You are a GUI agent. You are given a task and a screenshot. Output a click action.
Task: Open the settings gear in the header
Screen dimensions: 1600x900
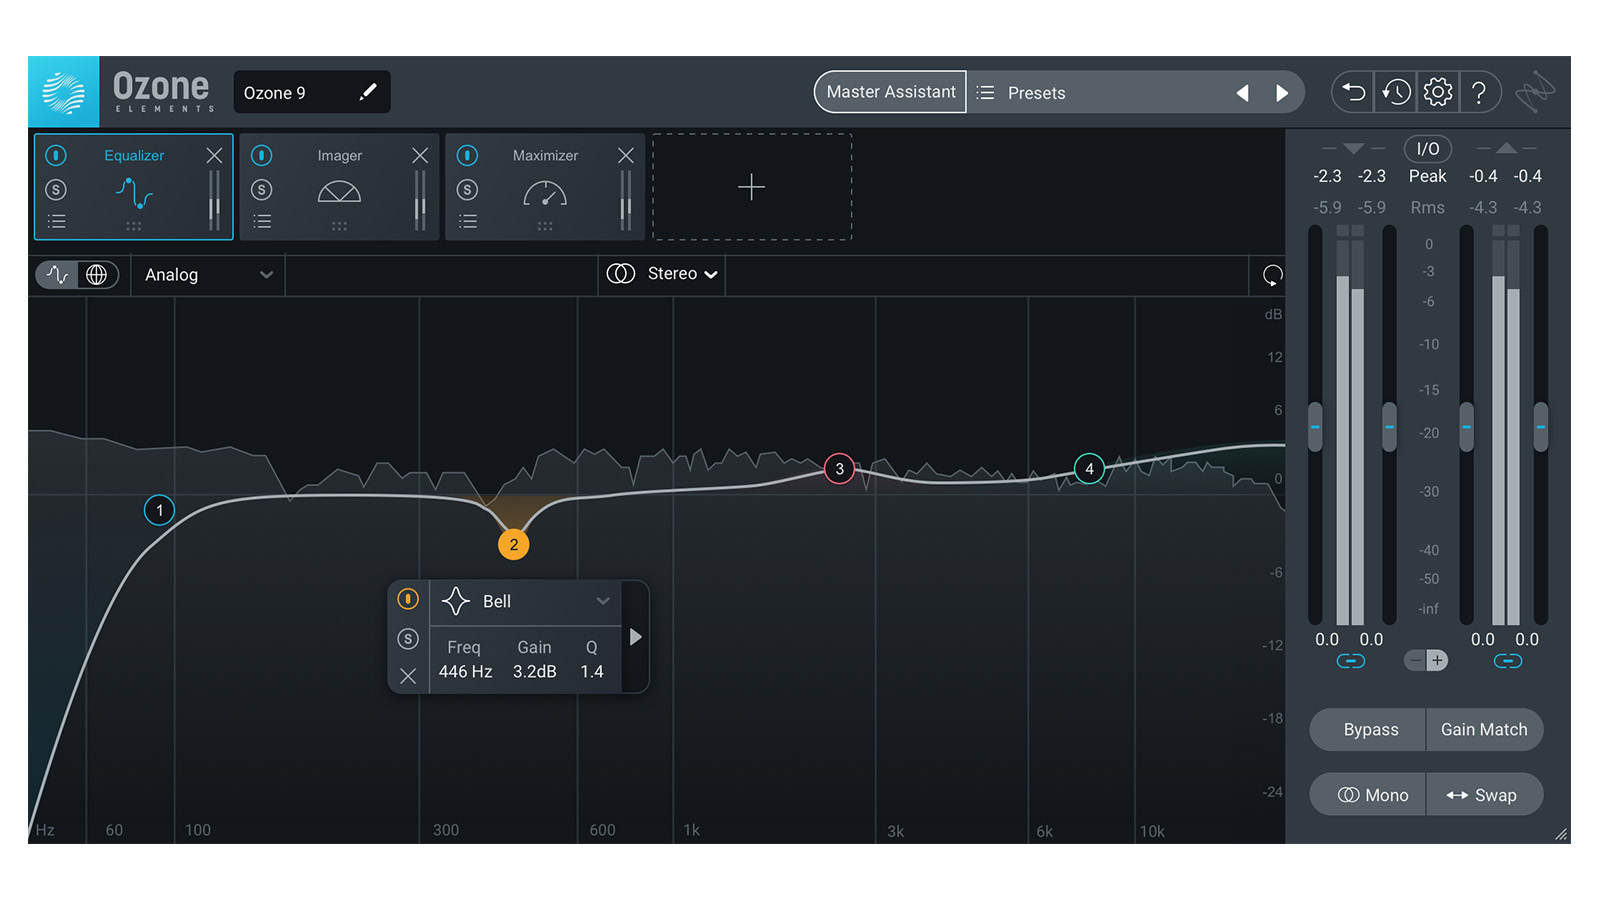click(x=1437, y=92)
